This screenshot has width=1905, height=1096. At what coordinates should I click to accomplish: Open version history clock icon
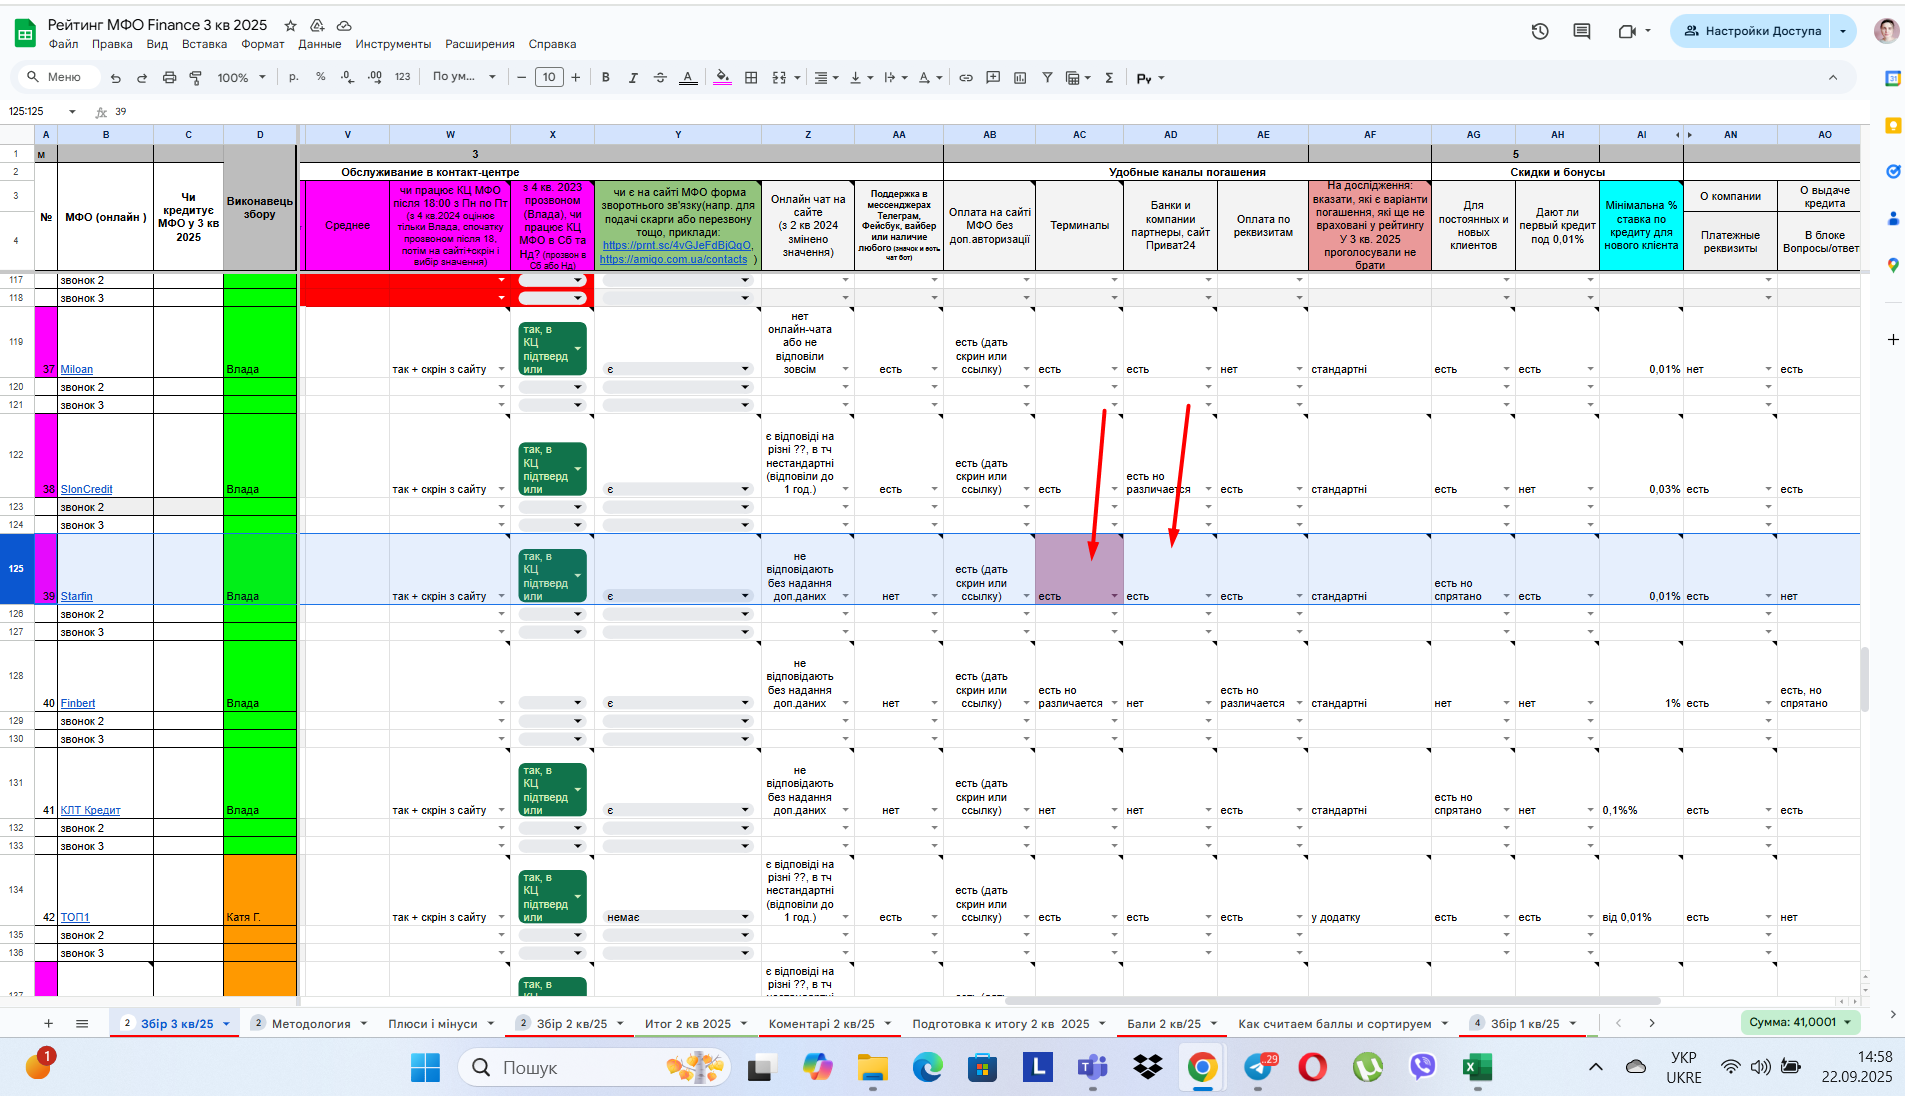tap(1540, 31)
